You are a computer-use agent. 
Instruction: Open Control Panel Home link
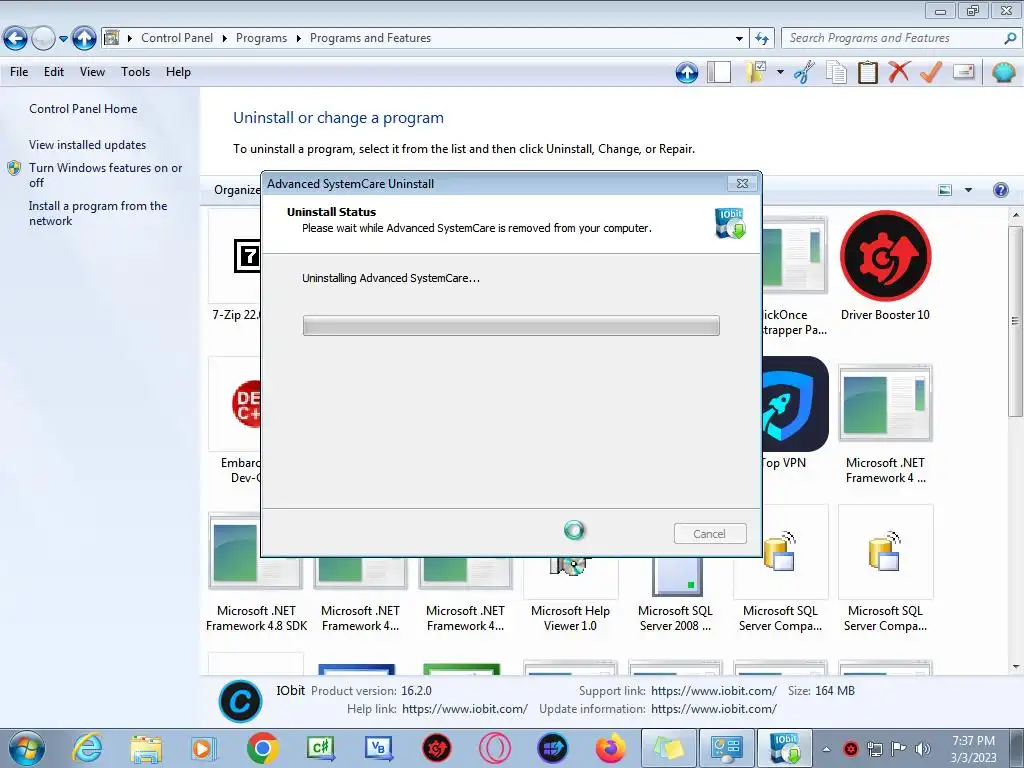tap(83, 109)
